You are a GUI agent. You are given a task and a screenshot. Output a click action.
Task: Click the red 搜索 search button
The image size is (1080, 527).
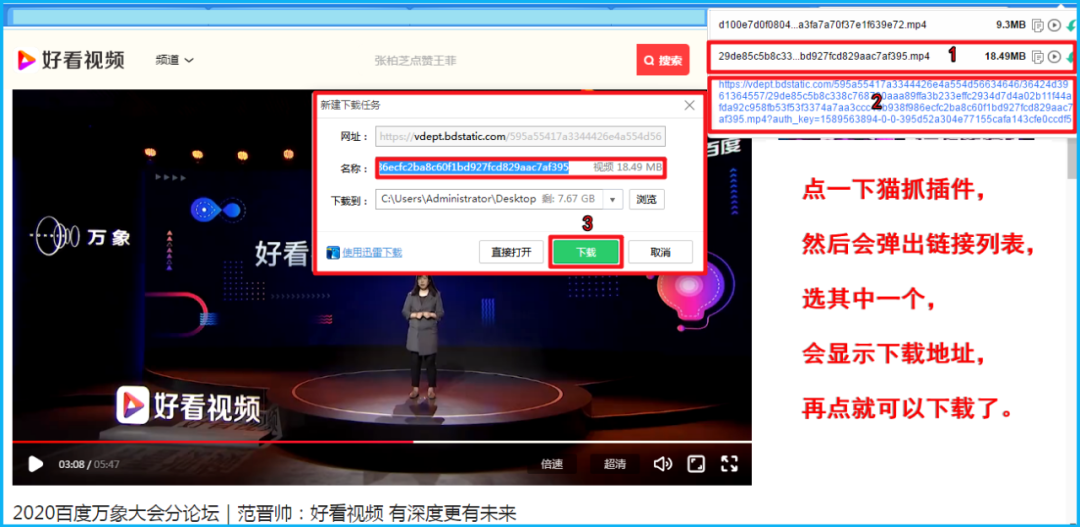click(663, 61)
